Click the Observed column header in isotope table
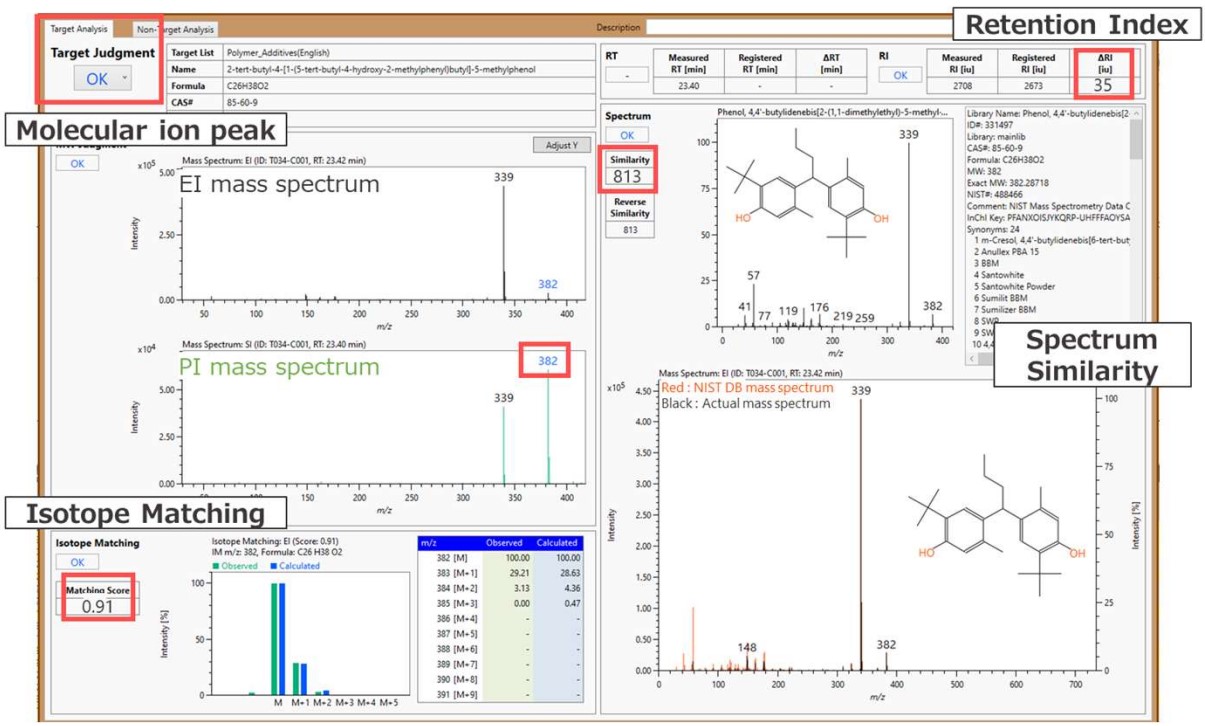This screenshot has height=726, width=1205. 507,542
